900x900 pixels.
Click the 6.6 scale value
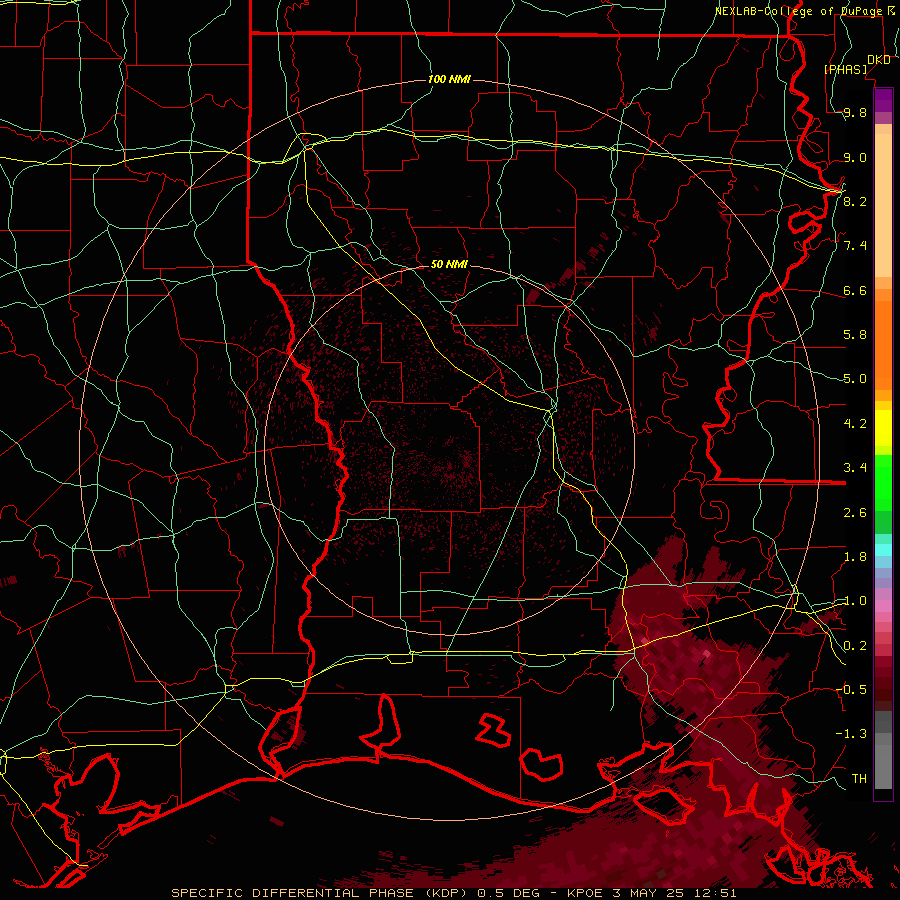[855, 290]
